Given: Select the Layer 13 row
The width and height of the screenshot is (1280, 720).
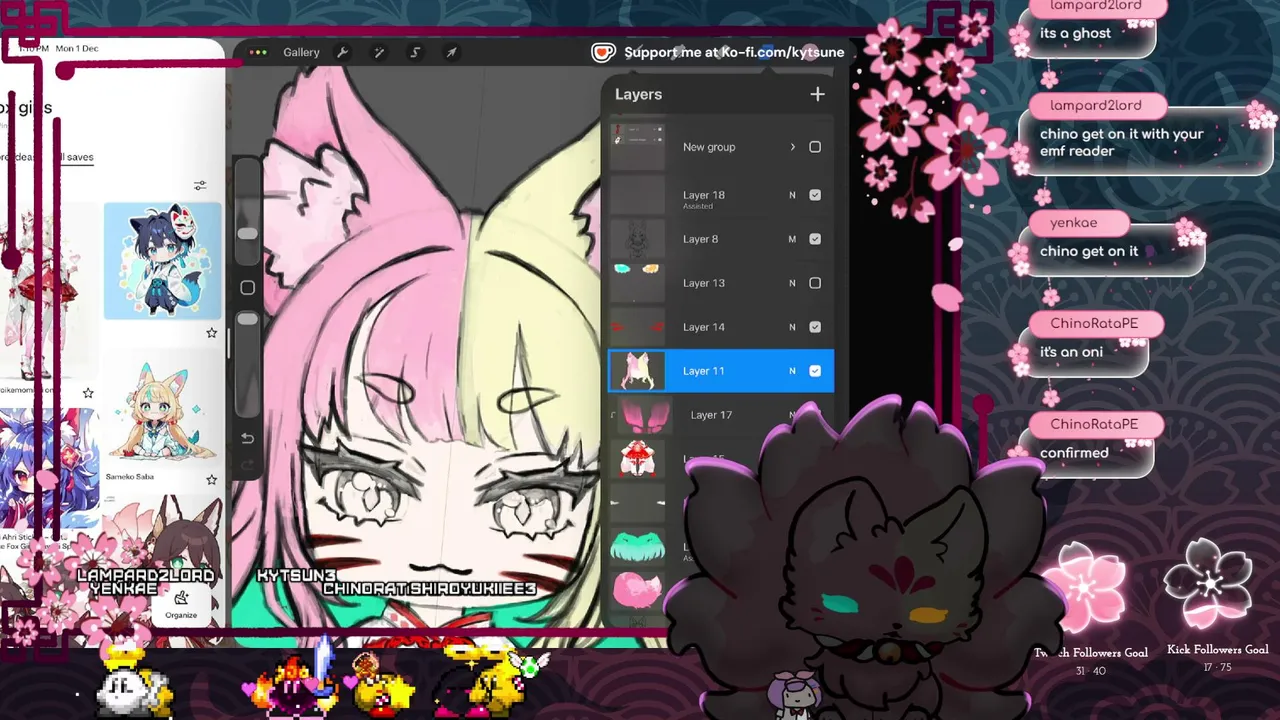Looking at the screenshot, I should (721, 283).
